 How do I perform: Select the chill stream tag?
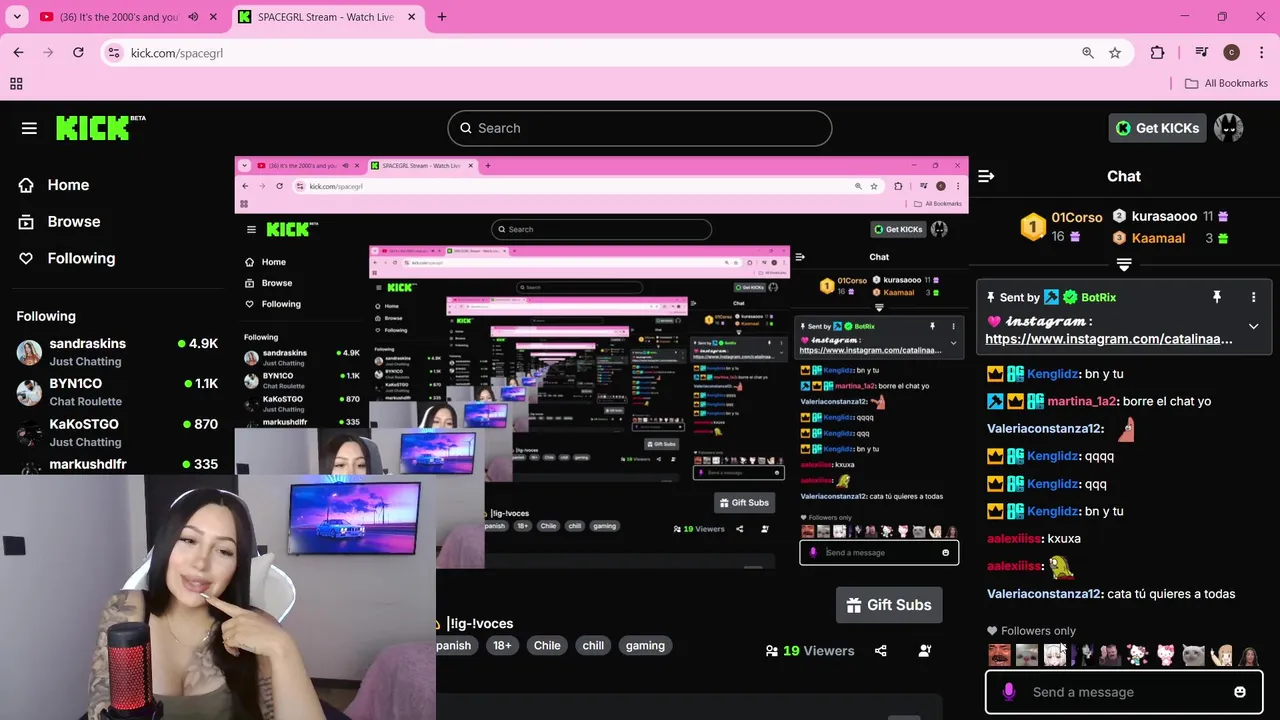coord(593,645)
